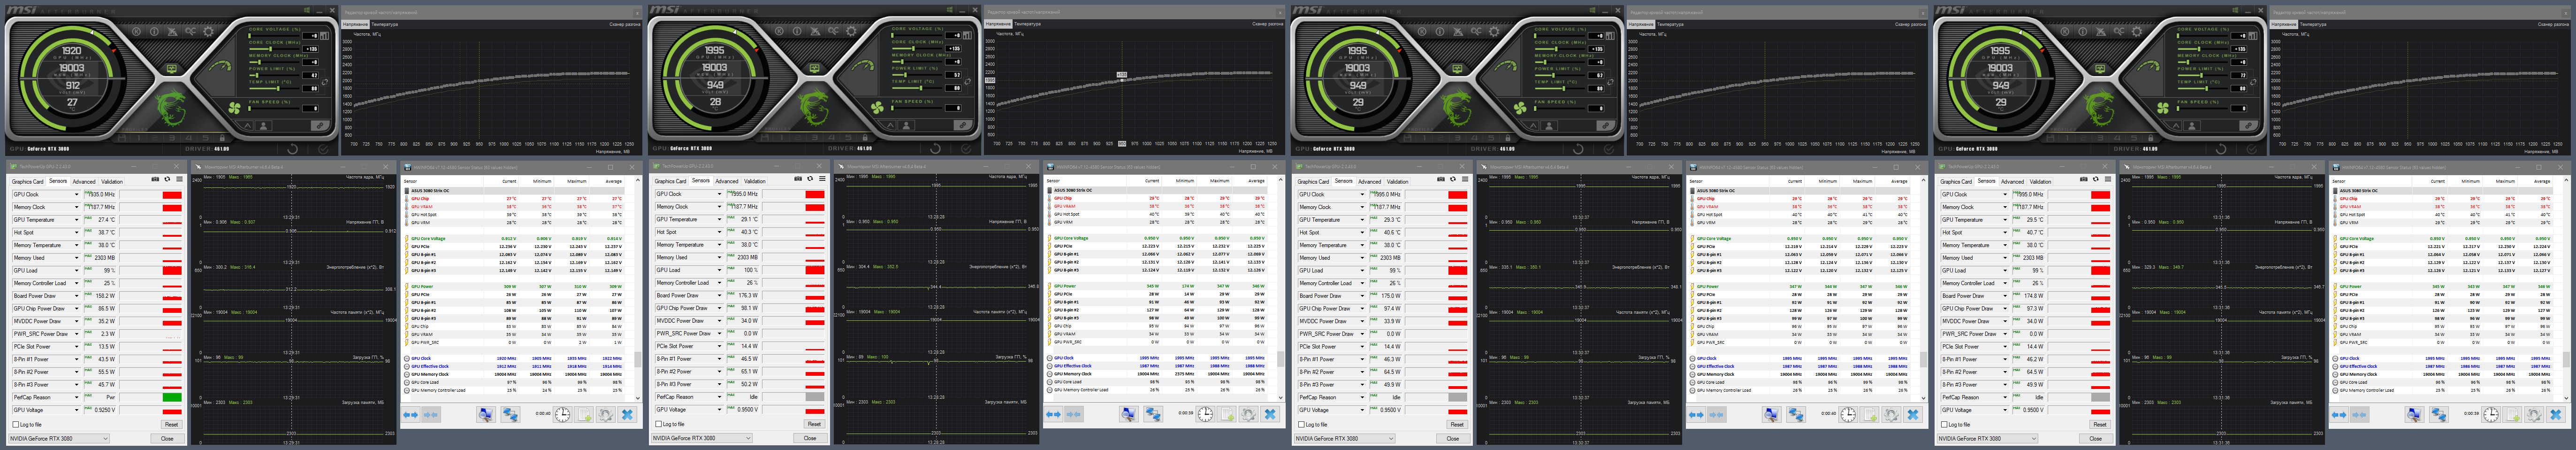Click Сканер разгона in leftmost curve editor
2576x450 pixels.
tap(624, 24)
